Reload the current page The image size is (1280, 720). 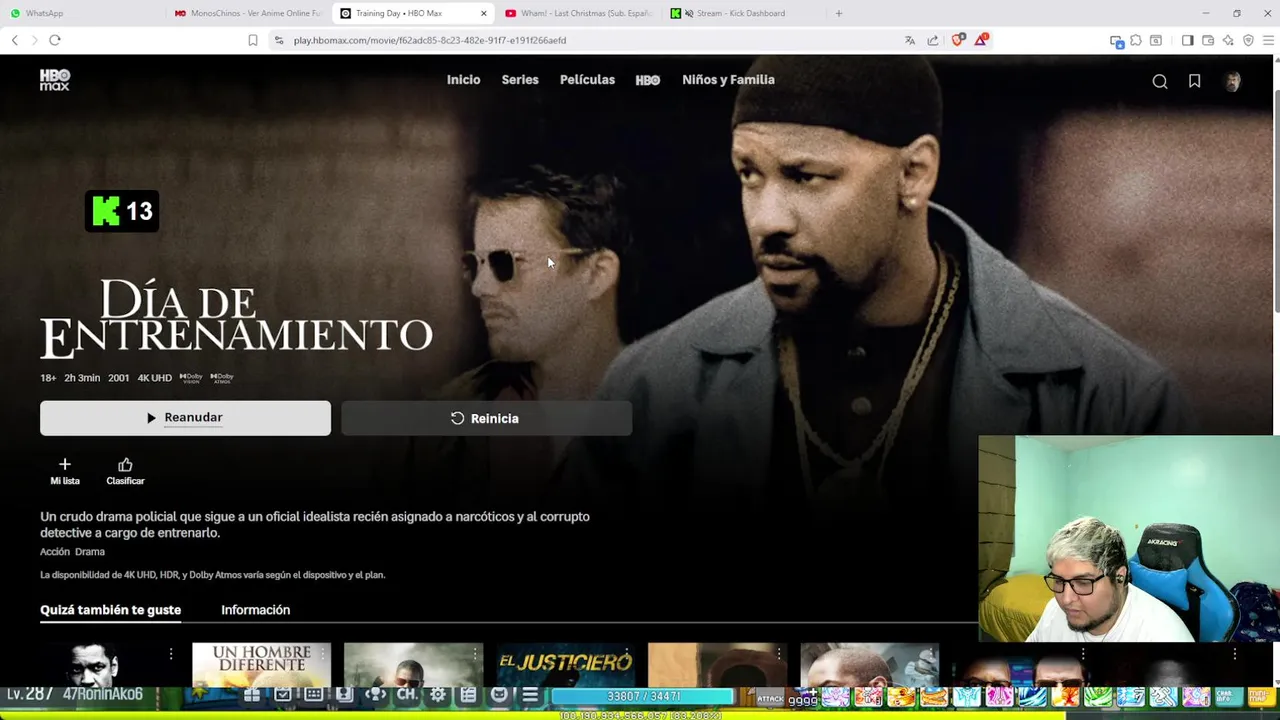(55, 40)
